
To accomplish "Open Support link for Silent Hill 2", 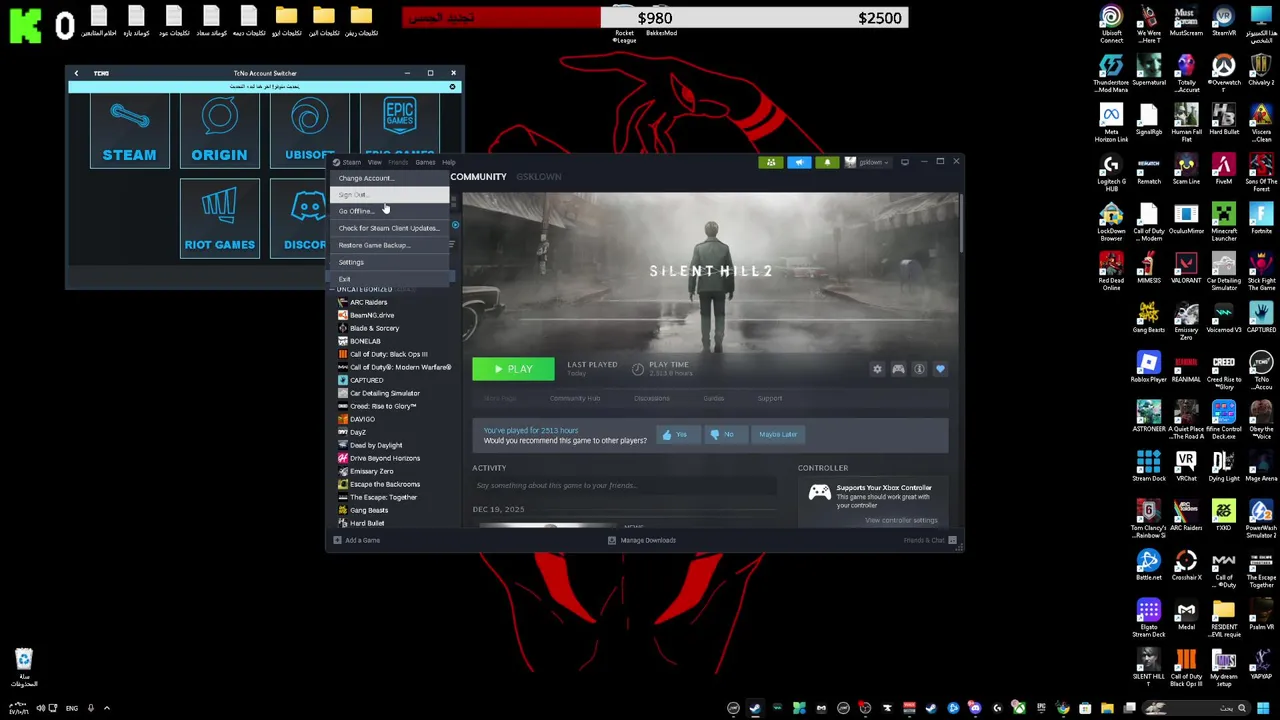I will (770, 398).
